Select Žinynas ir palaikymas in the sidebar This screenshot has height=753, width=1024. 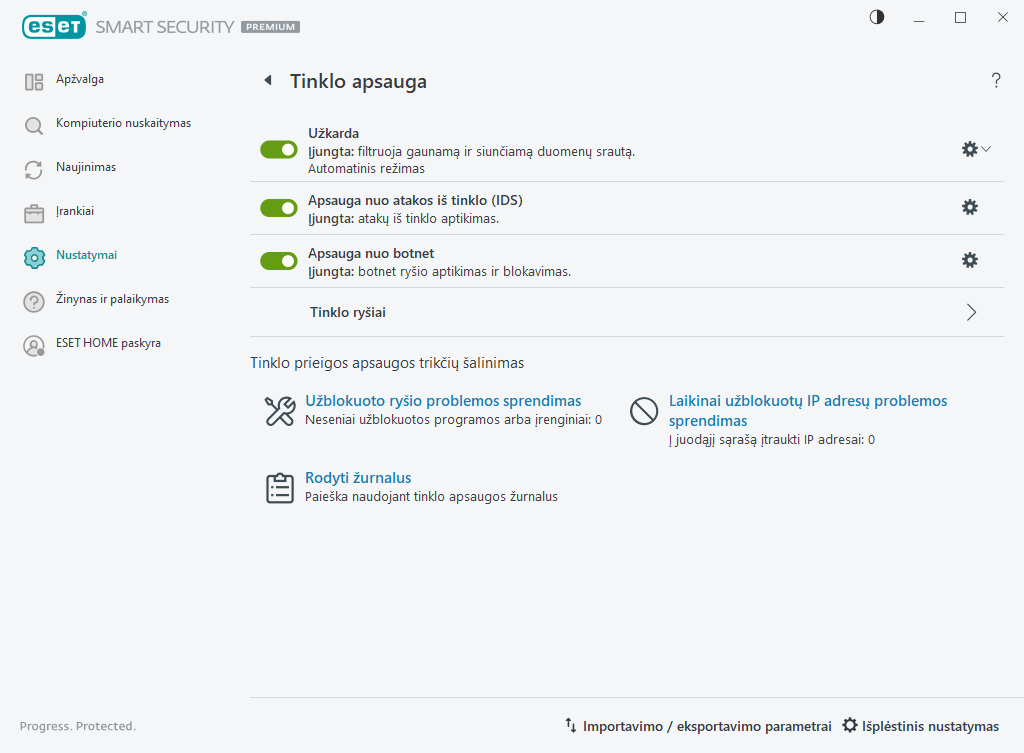112,299
